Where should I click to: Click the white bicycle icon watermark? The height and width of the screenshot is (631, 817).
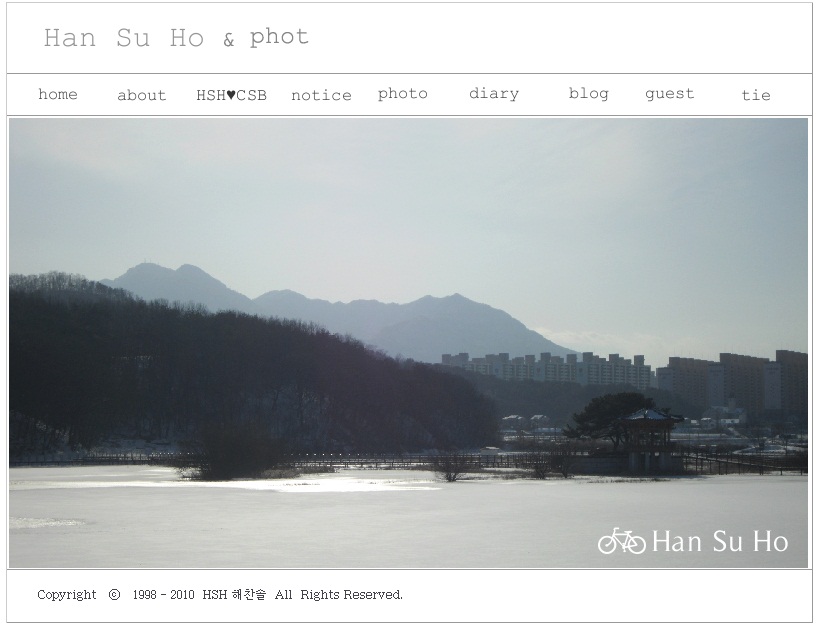point(622,540)
